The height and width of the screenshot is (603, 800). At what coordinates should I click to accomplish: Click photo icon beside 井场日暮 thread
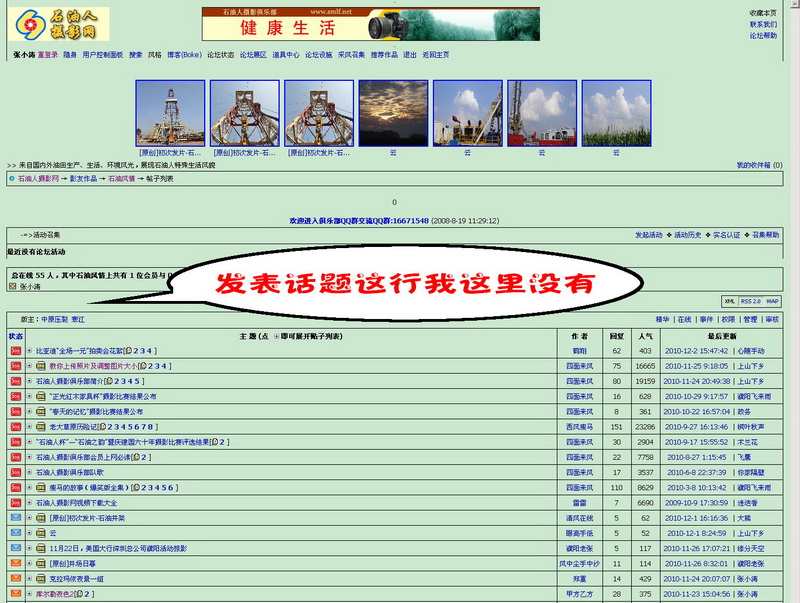[41, 564]
